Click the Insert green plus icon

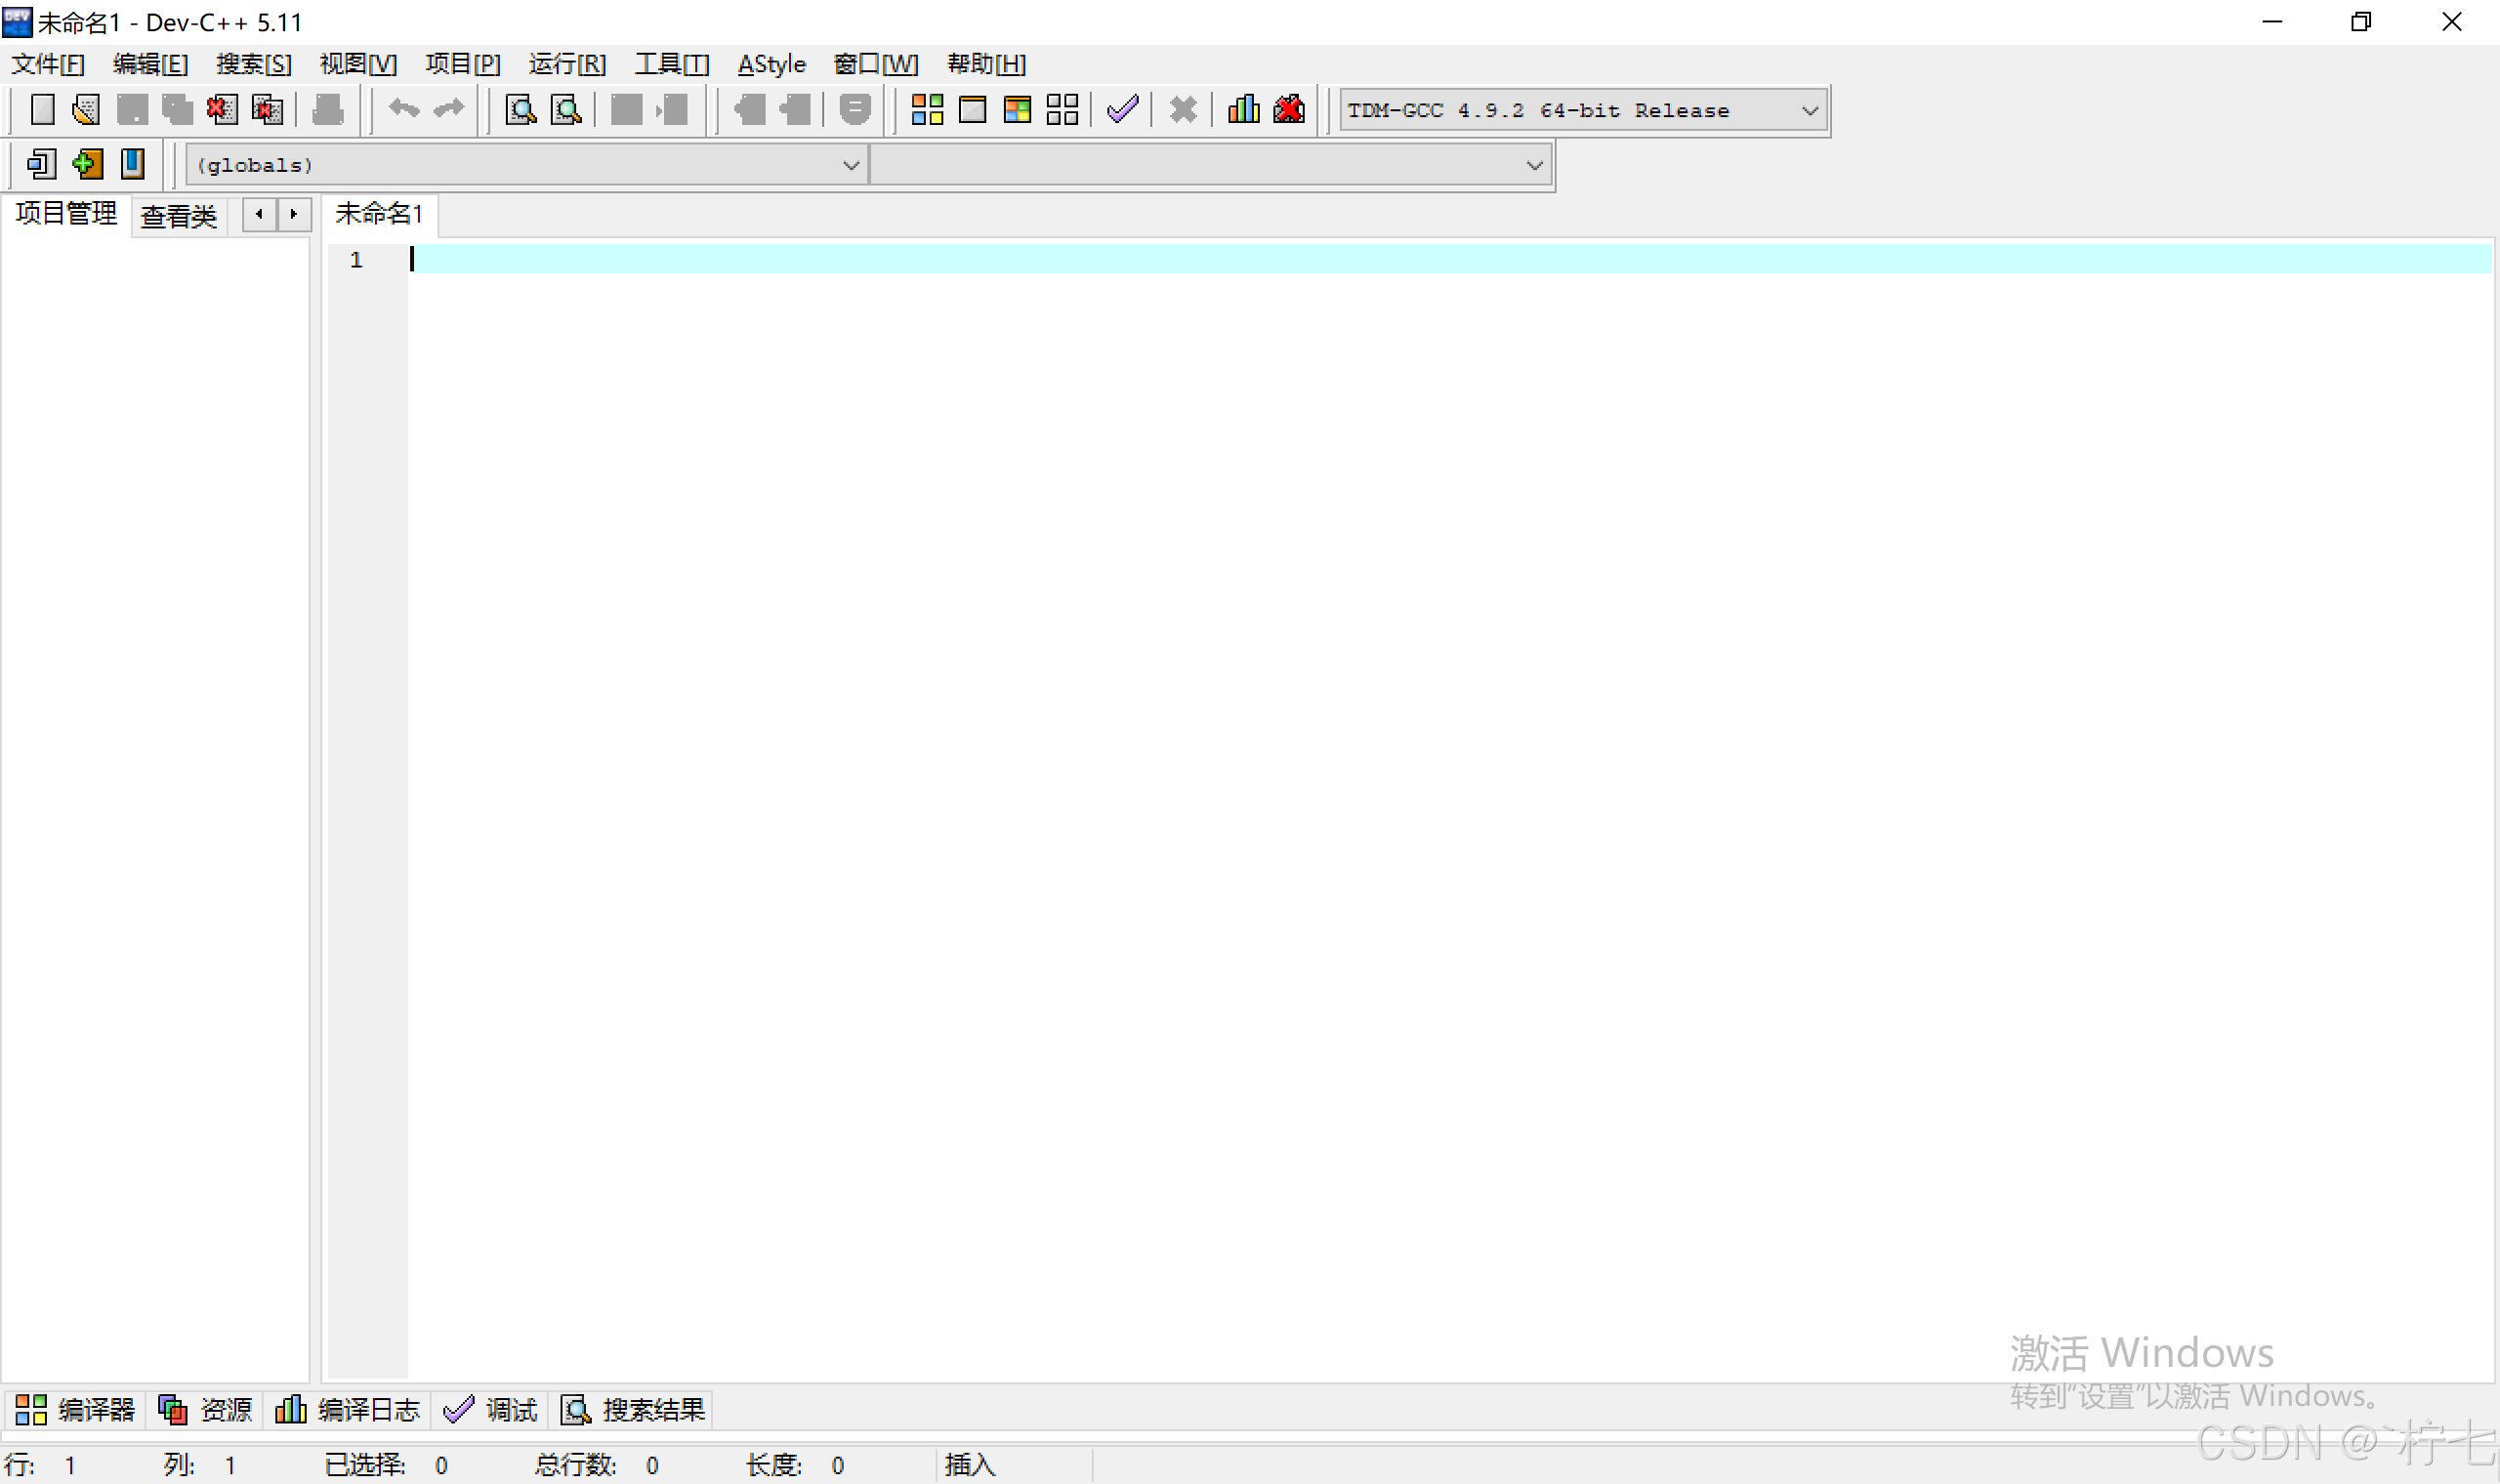point(87,164)
